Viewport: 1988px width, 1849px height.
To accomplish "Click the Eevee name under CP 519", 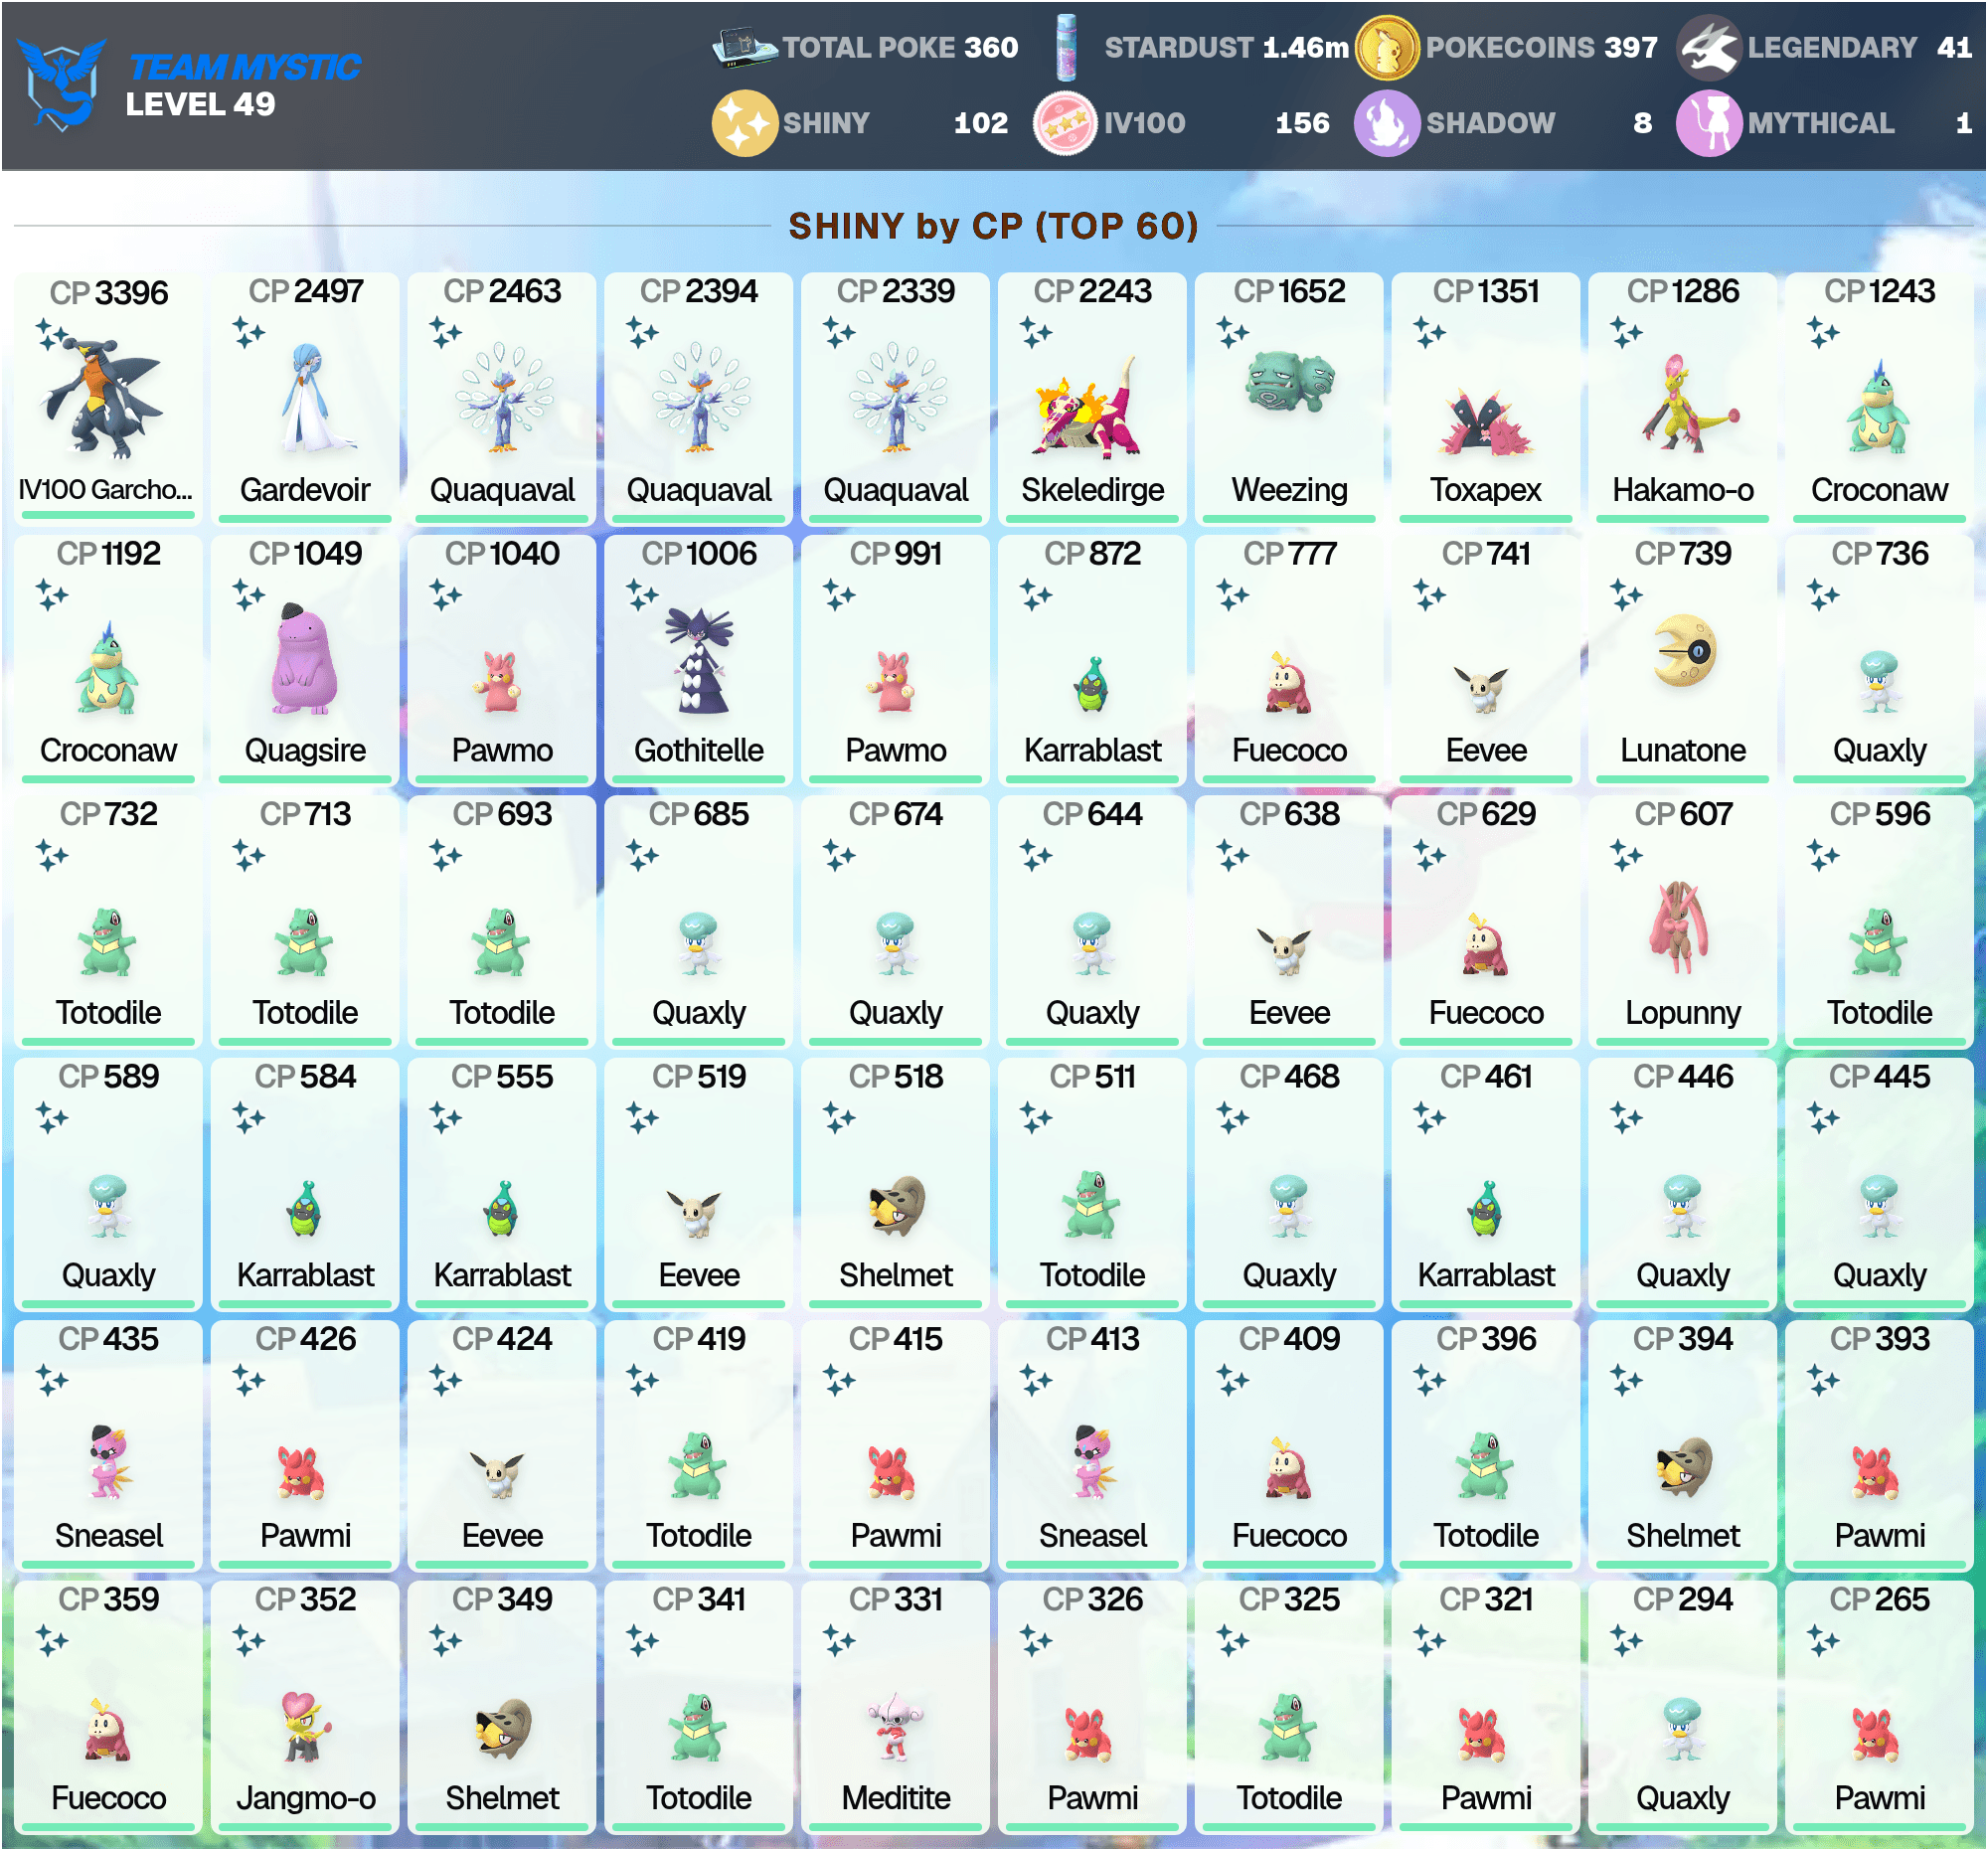I will click(699, 1275).
